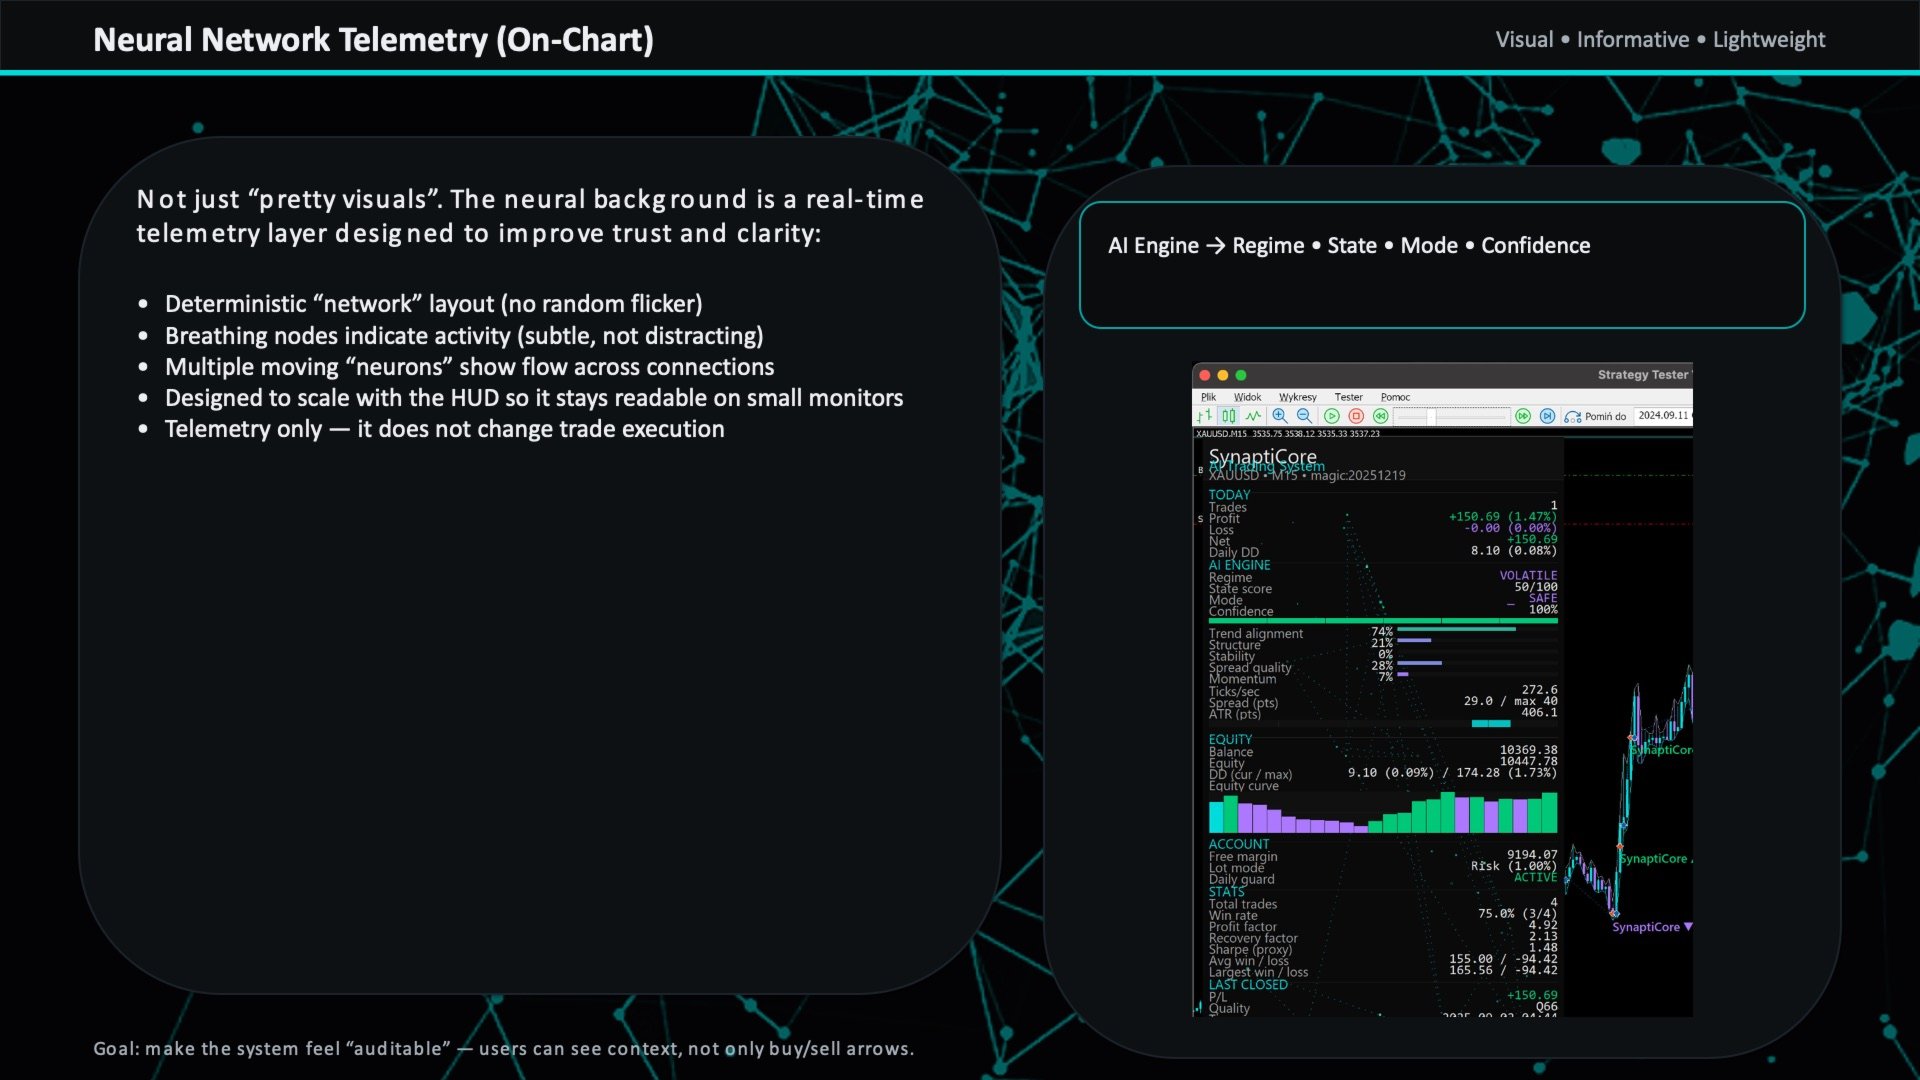Image resolution: width=1920 pixels, height=1080 pixels.
Task: Click the green fast-forward button
Action: click(1523, 416)
